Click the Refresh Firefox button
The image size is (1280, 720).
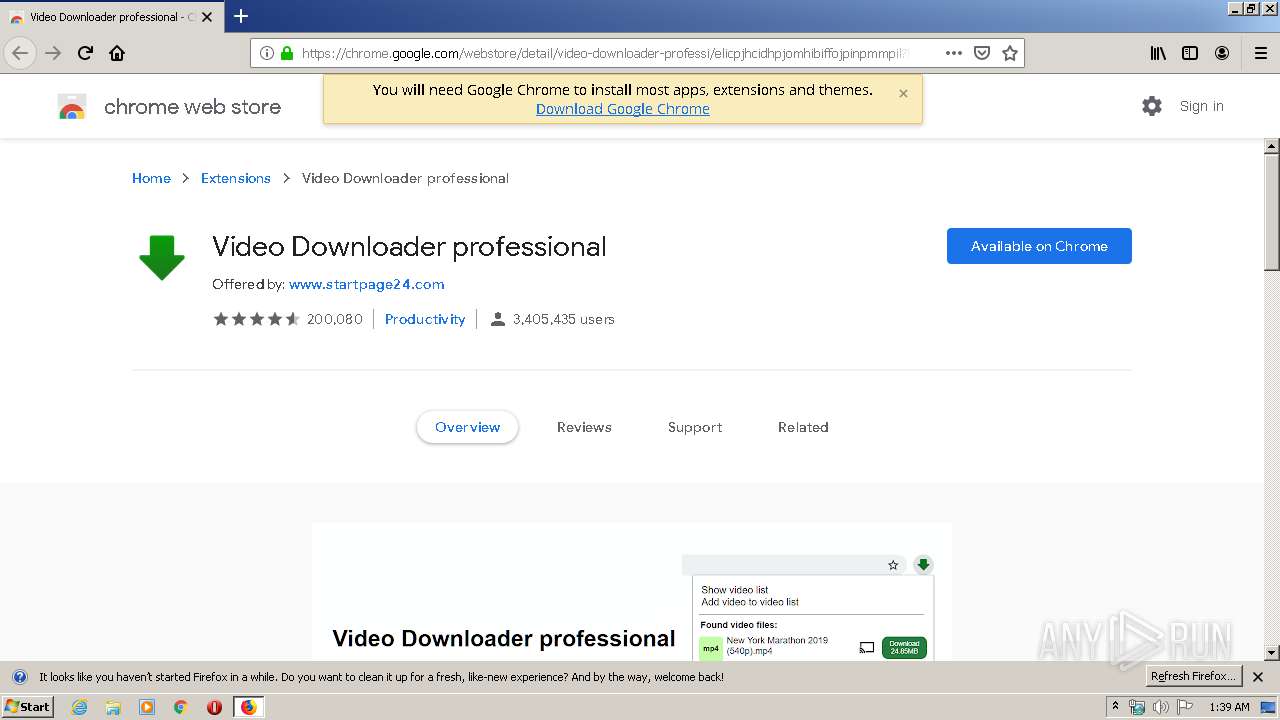click(1193, 677)
